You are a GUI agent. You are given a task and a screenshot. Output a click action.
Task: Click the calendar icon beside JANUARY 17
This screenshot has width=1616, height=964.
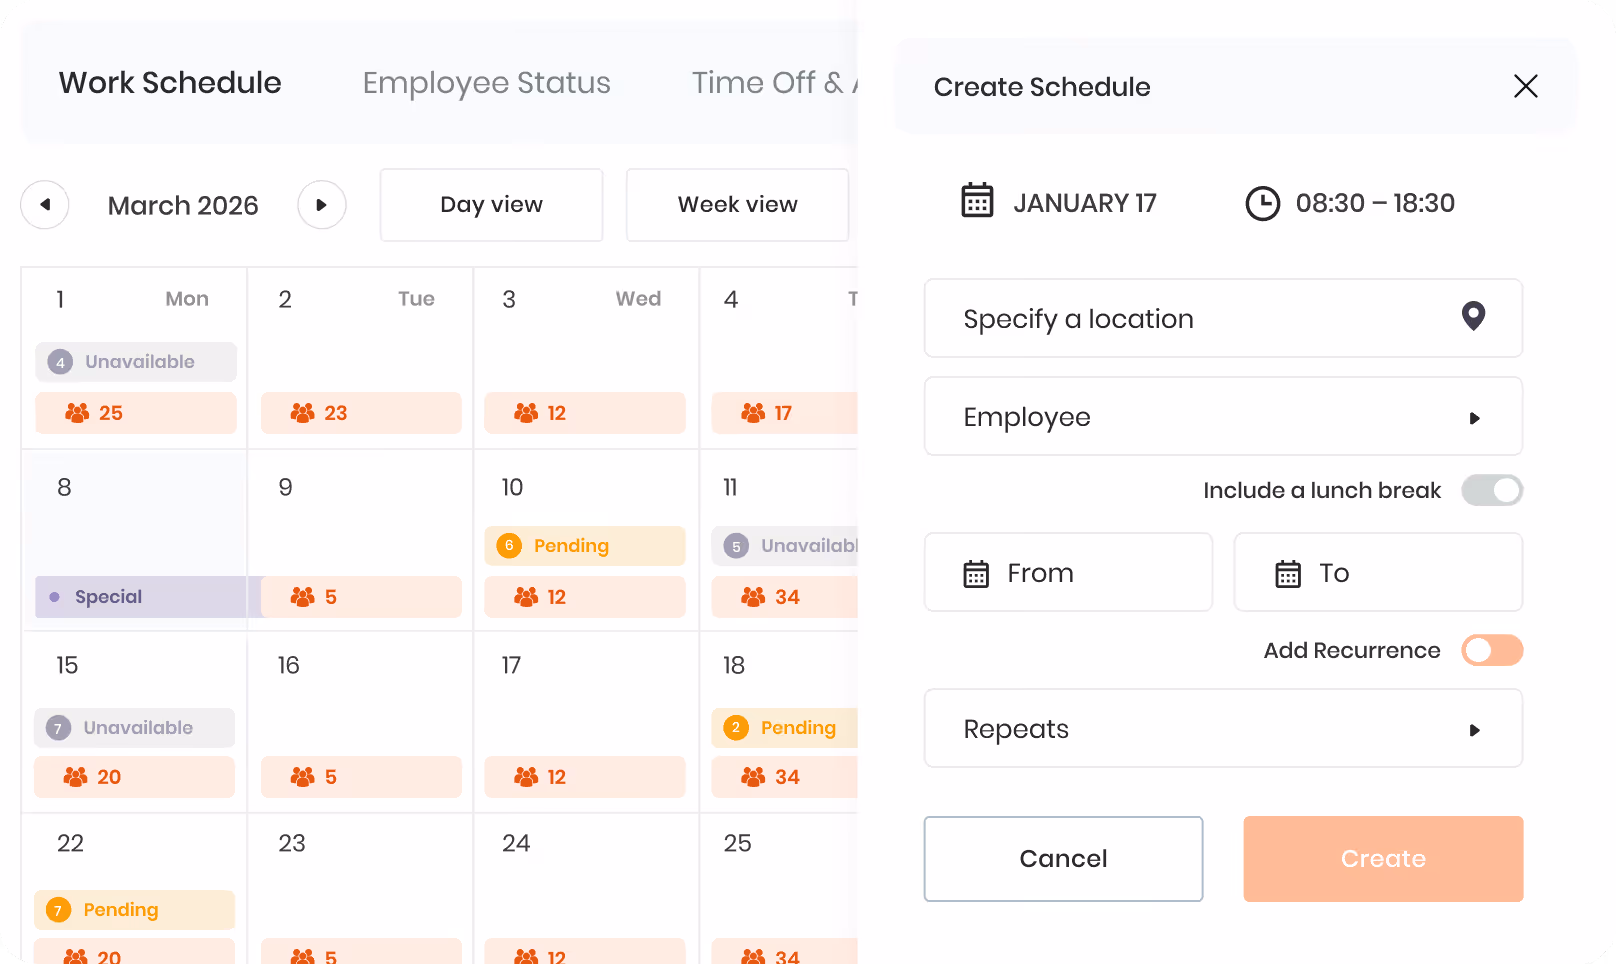click(x=977, y=200)
